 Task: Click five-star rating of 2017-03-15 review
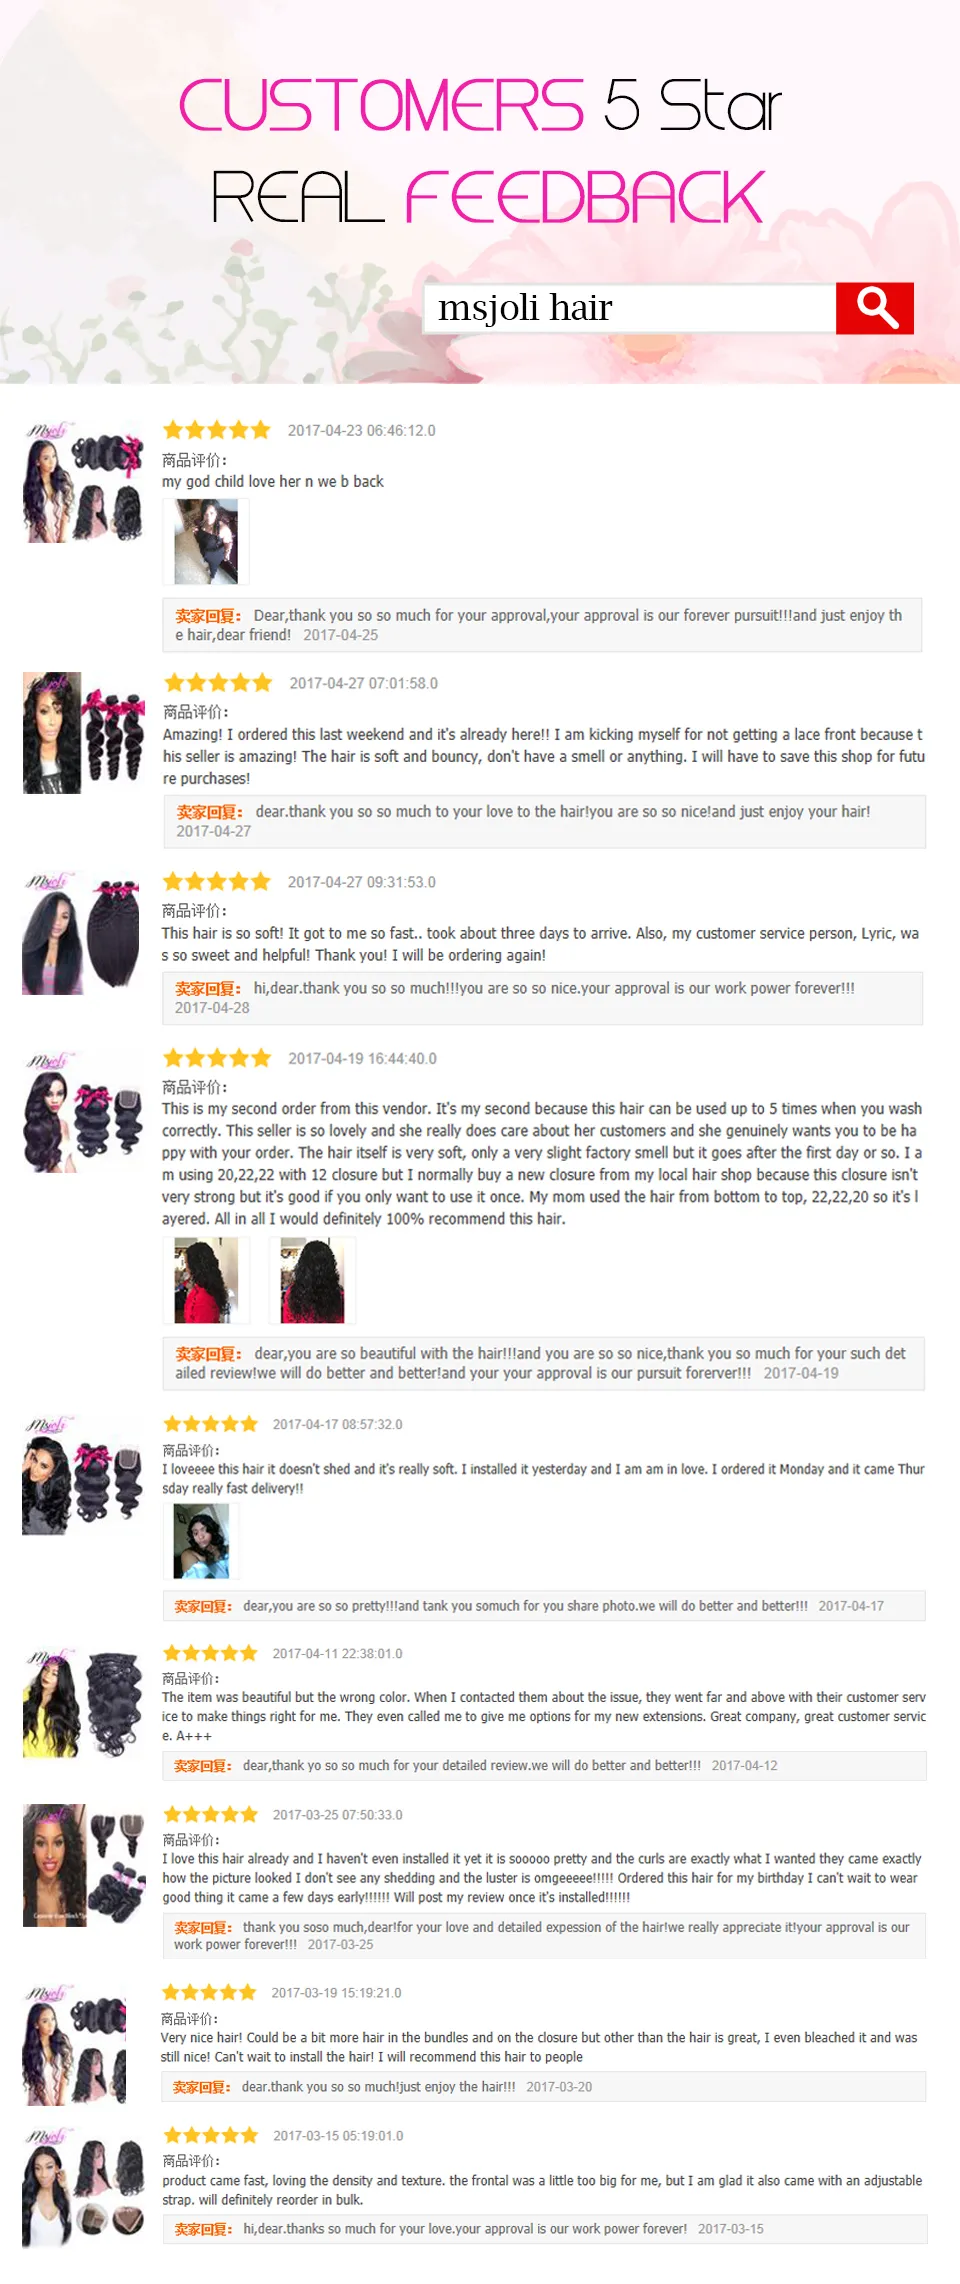pos(211,2135)
